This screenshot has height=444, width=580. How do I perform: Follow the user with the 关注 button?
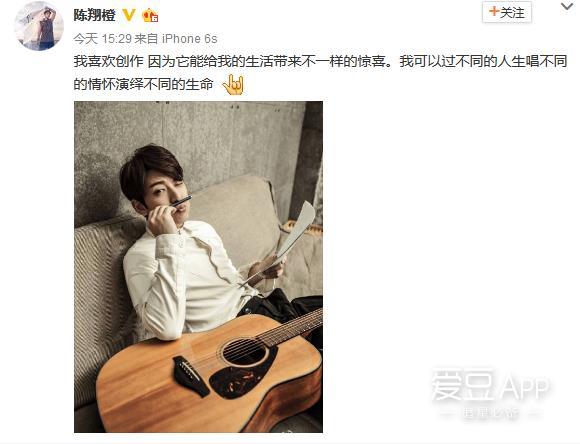(x=507, y=13)
